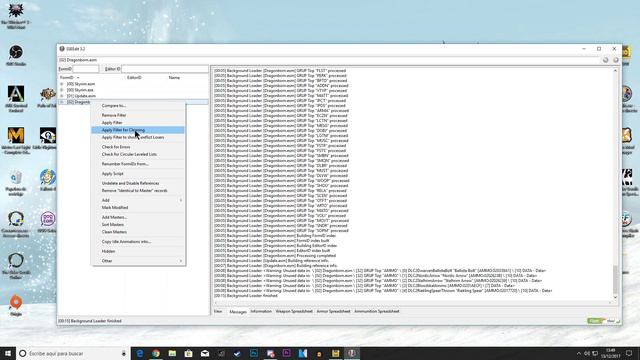
Task: Switch to the Information tab
Action: 261,311
